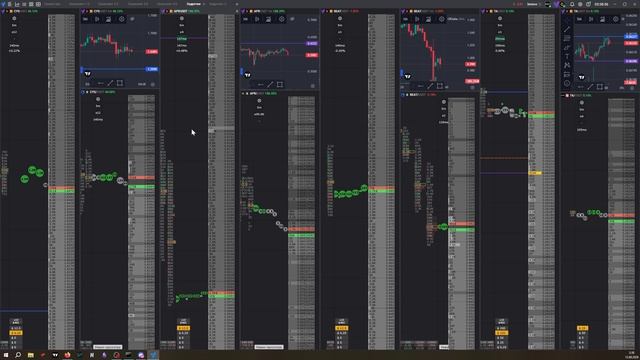Viewport: 640px width, 360px height.
Task: Open the interval selector on the BEAT chart toolbar
Action: point(405,19)
